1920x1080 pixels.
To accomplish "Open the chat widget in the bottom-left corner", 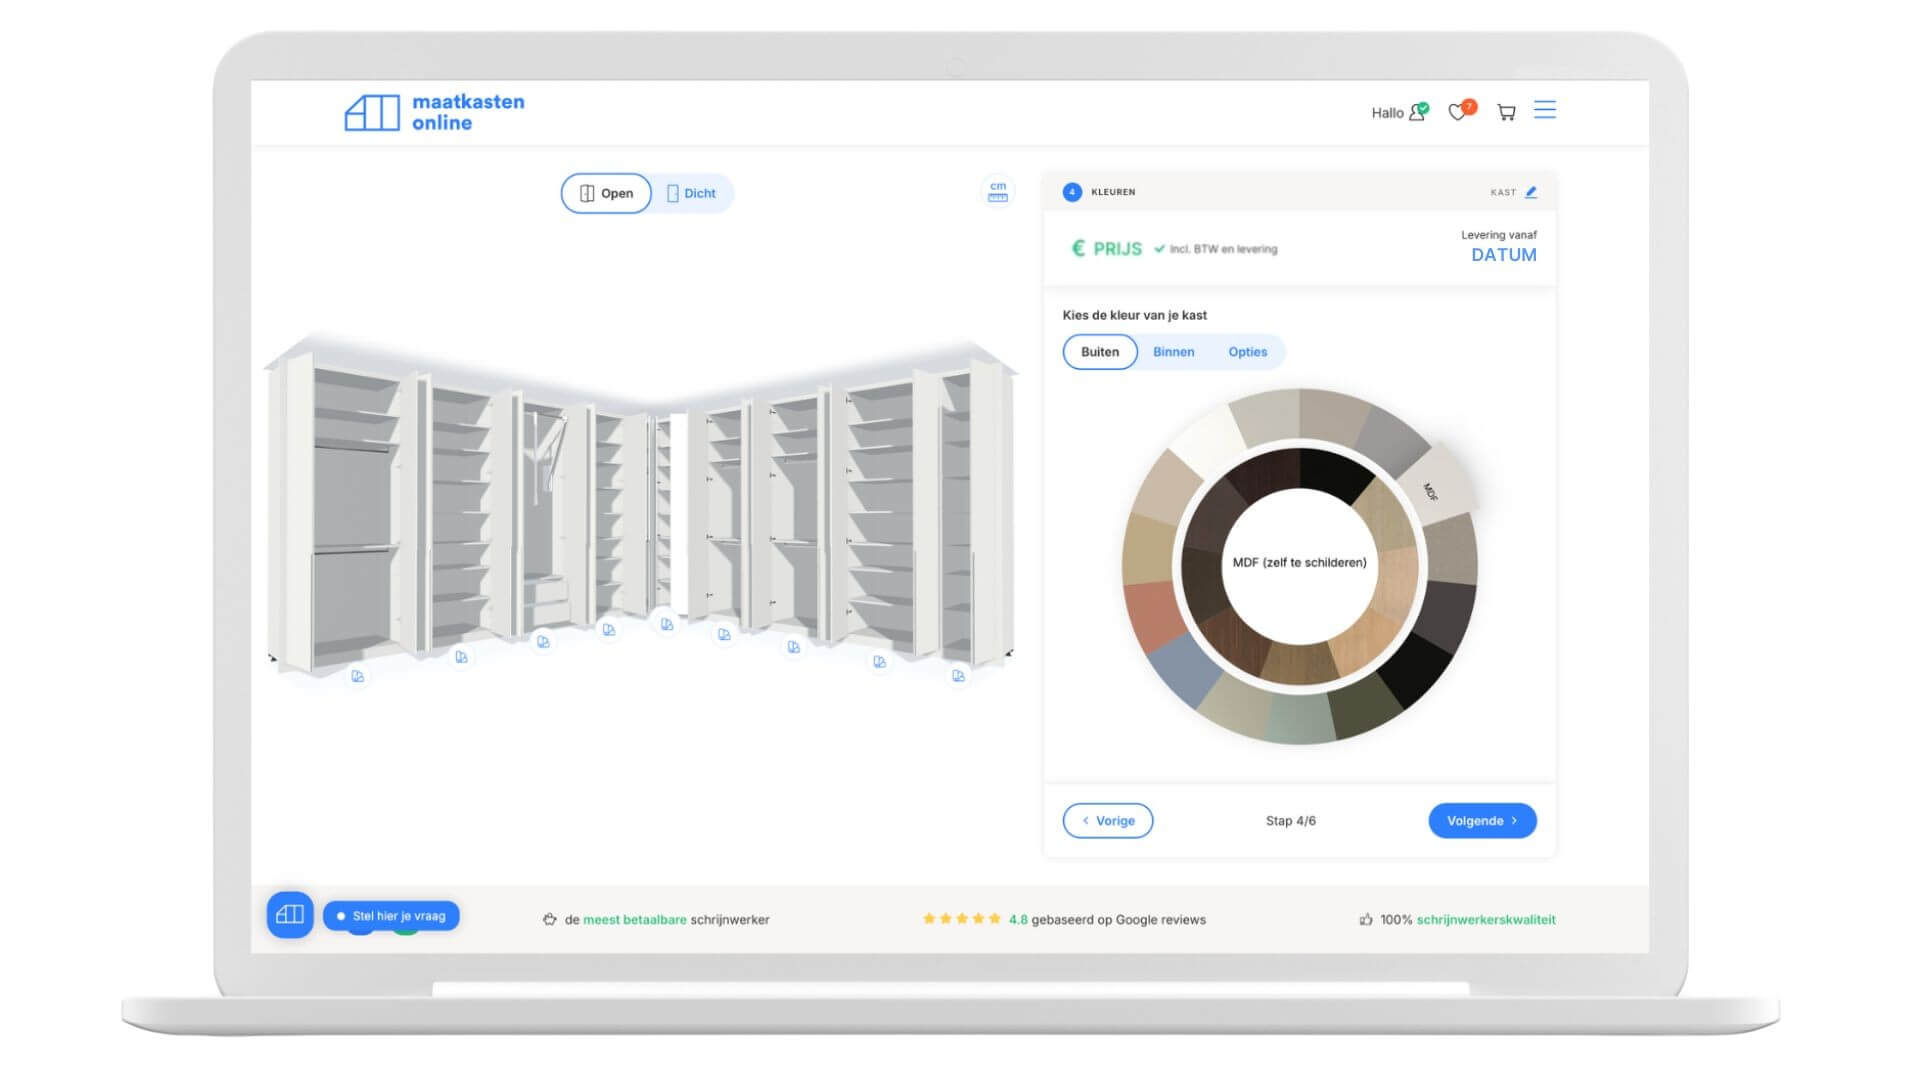I will [289, 914].
